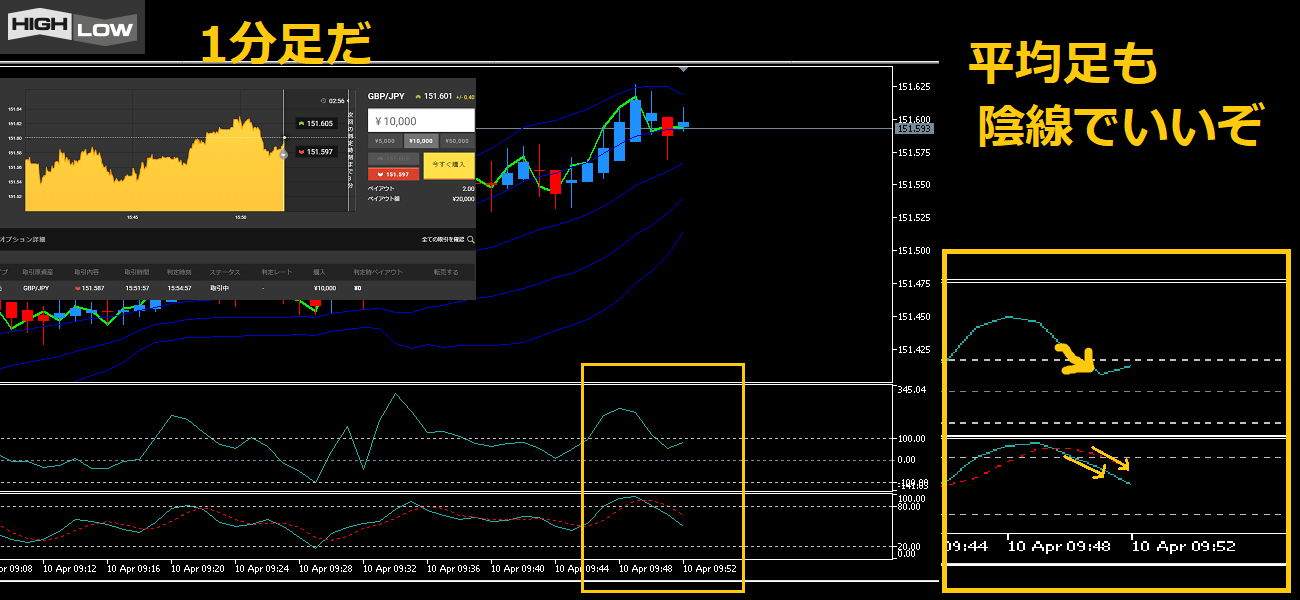Click the ¥10,000 investment amount field
This screenshot has width=1300, height=600.
click(x=420, y=121)
